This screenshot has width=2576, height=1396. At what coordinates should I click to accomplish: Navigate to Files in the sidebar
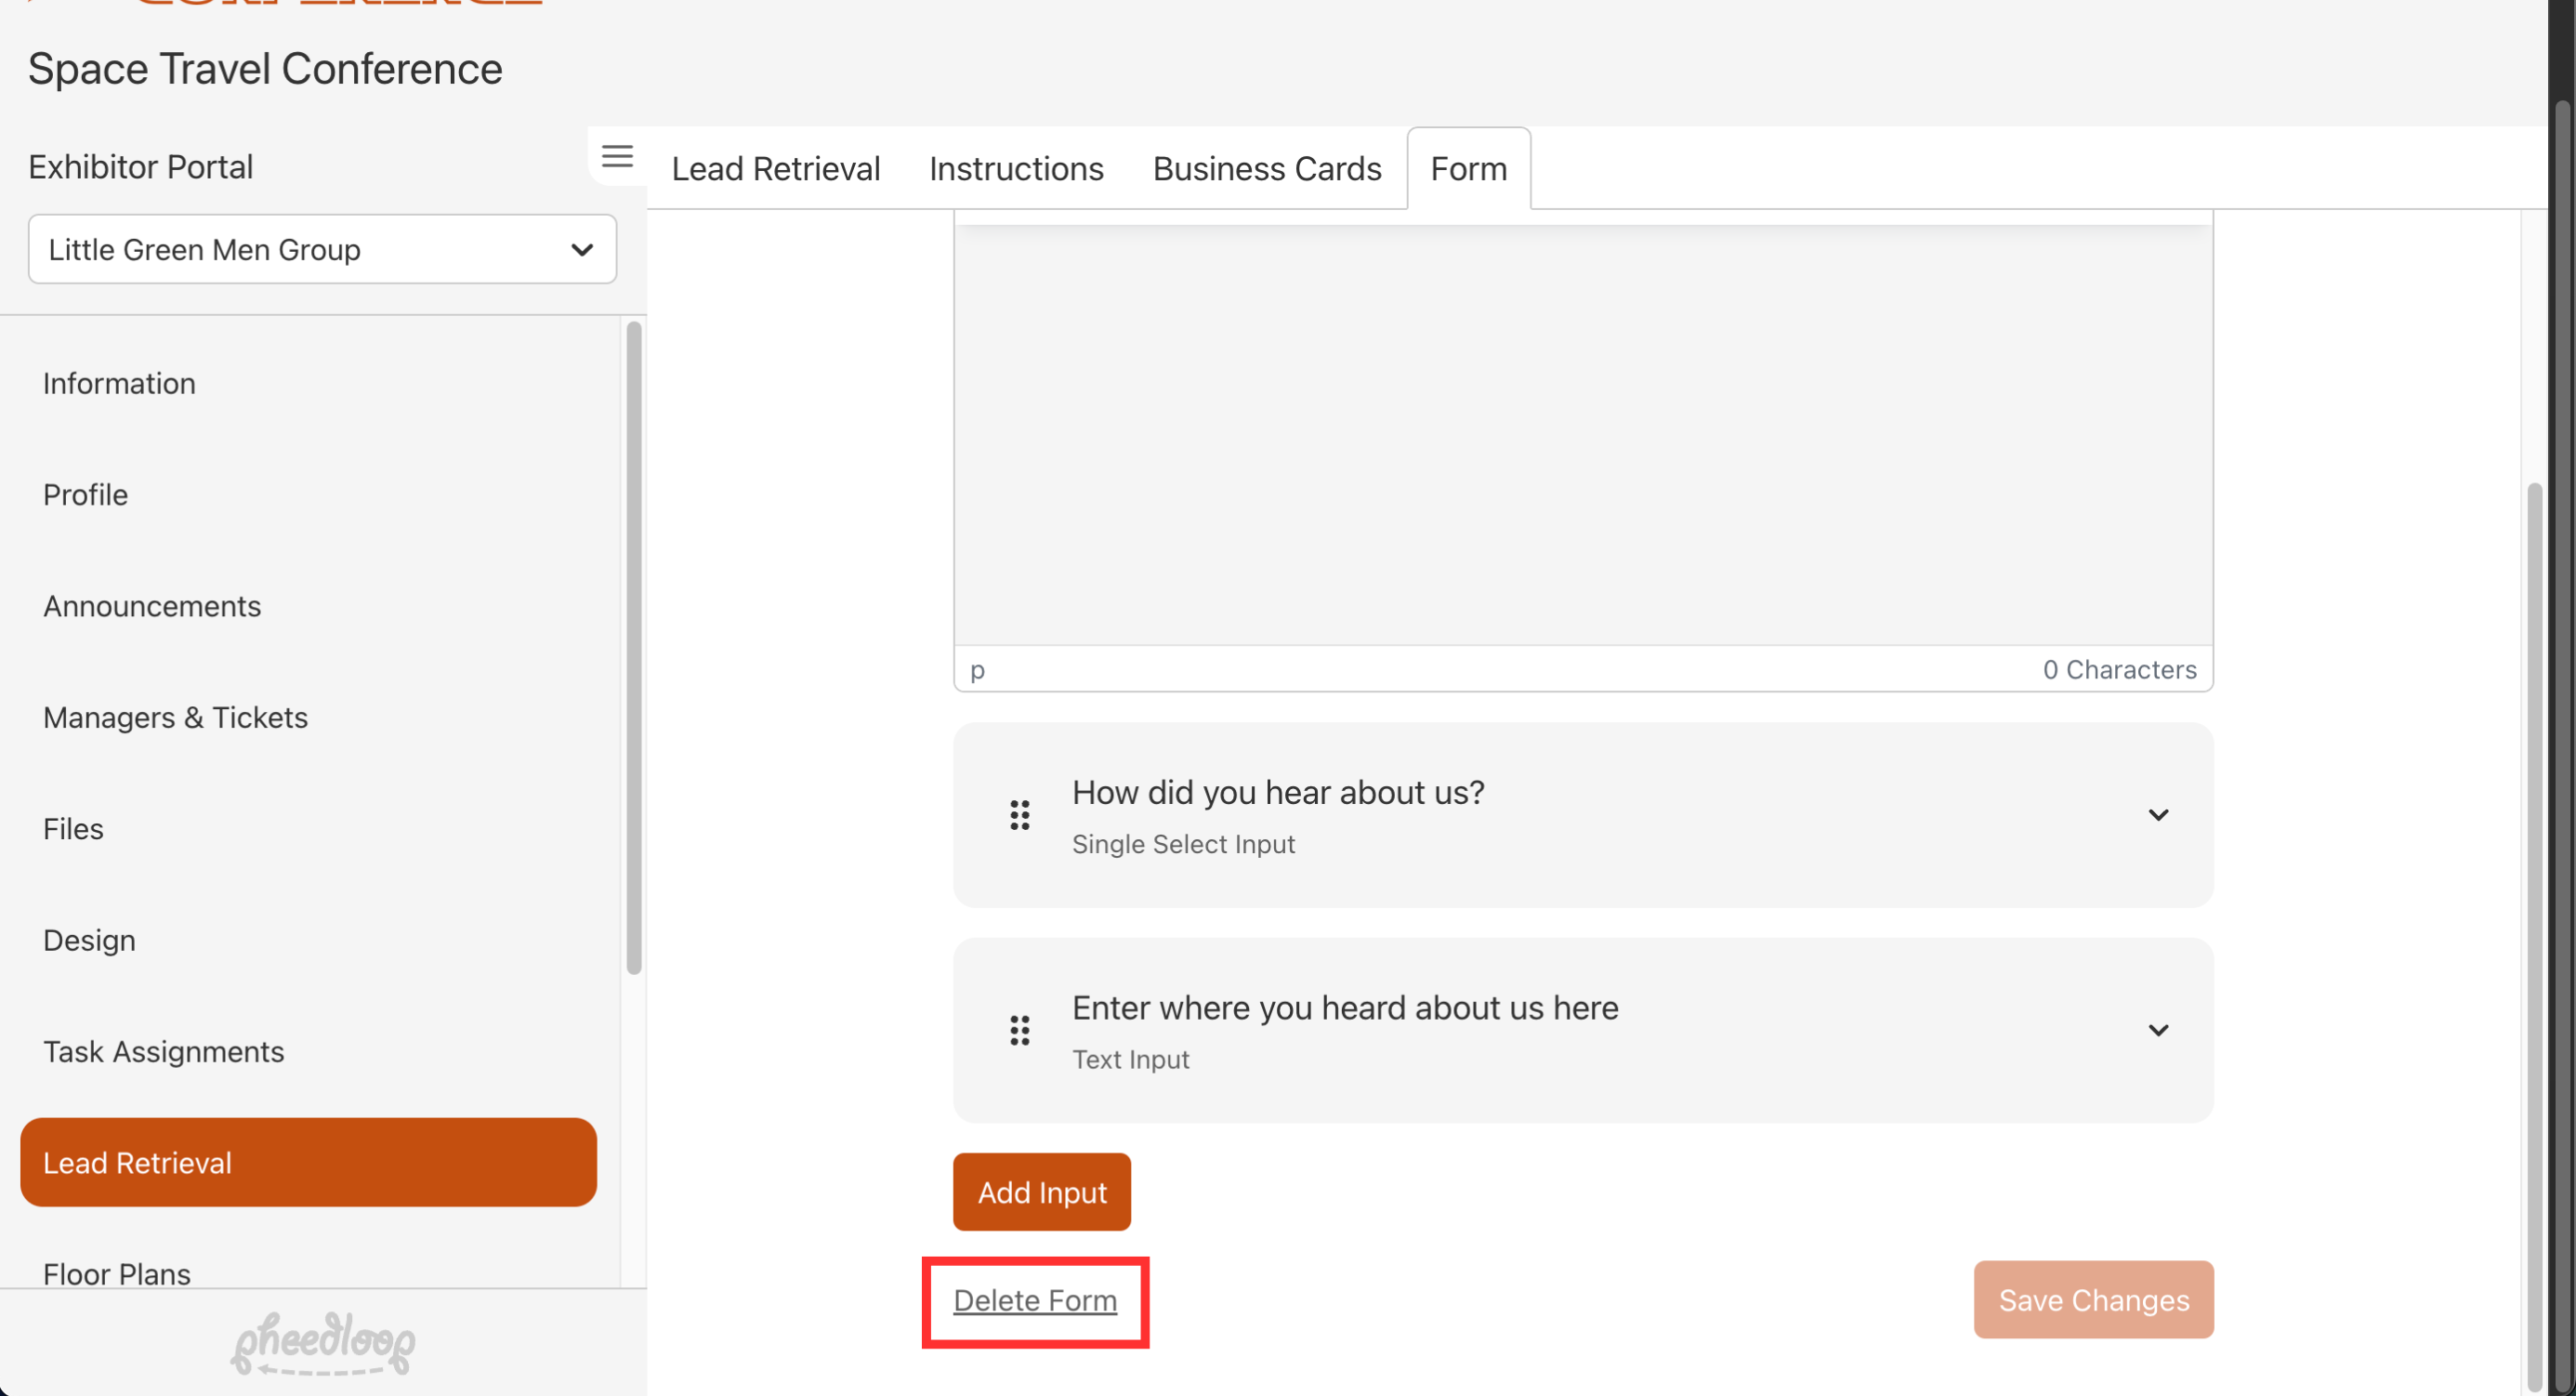(x=73, y=829)
